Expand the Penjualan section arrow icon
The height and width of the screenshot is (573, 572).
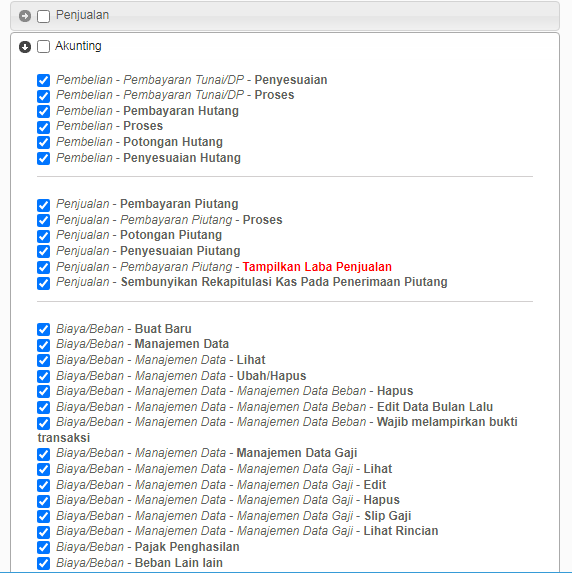[25, 16]
